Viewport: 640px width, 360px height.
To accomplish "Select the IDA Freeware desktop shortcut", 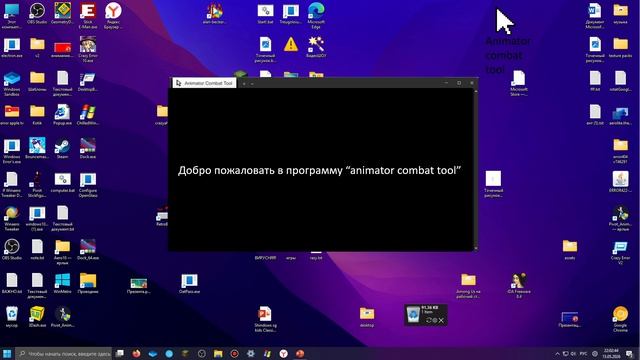I will coord(519,285).
